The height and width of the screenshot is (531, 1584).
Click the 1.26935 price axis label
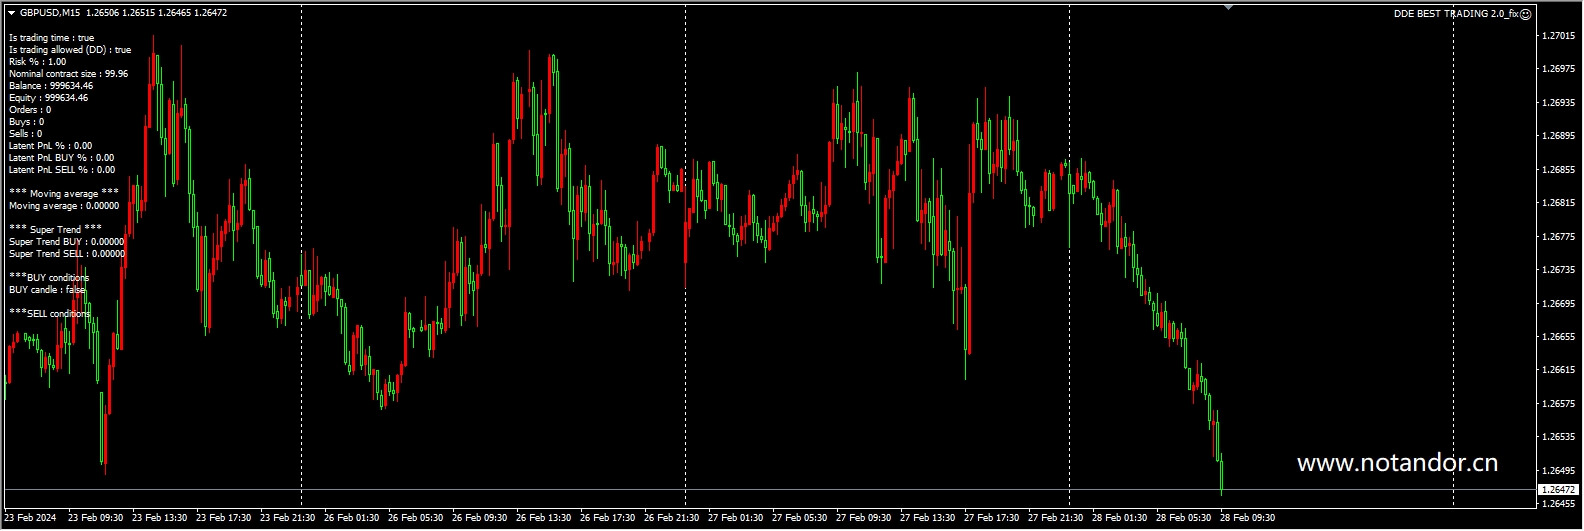point(1558,103)
